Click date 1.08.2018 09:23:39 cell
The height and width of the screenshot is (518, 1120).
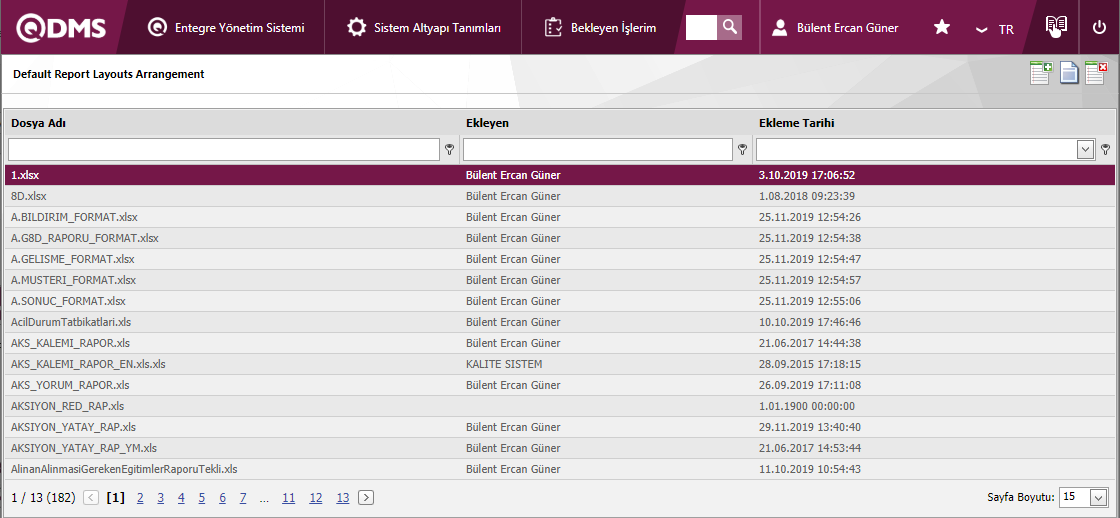coord(807,196)
